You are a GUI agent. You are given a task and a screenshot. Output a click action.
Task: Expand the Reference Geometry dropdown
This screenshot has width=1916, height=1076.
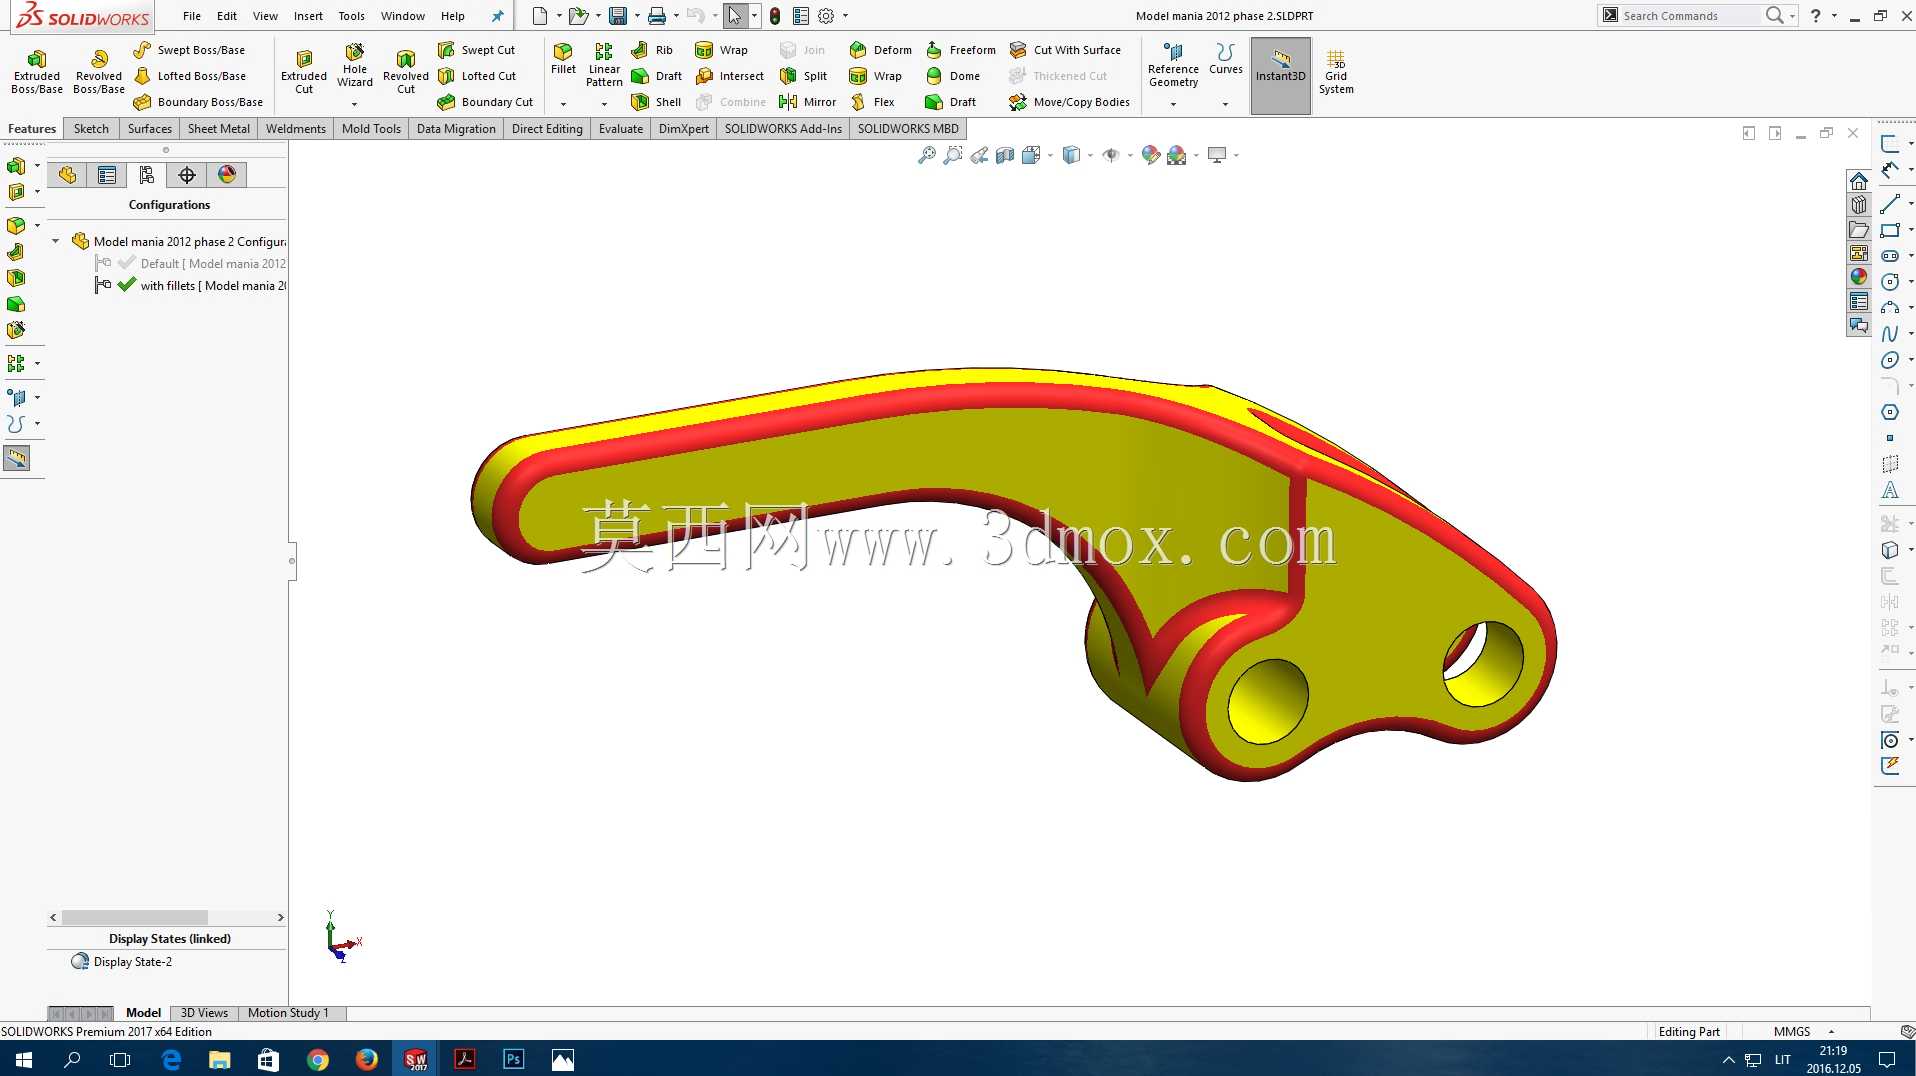(1173, 104)
